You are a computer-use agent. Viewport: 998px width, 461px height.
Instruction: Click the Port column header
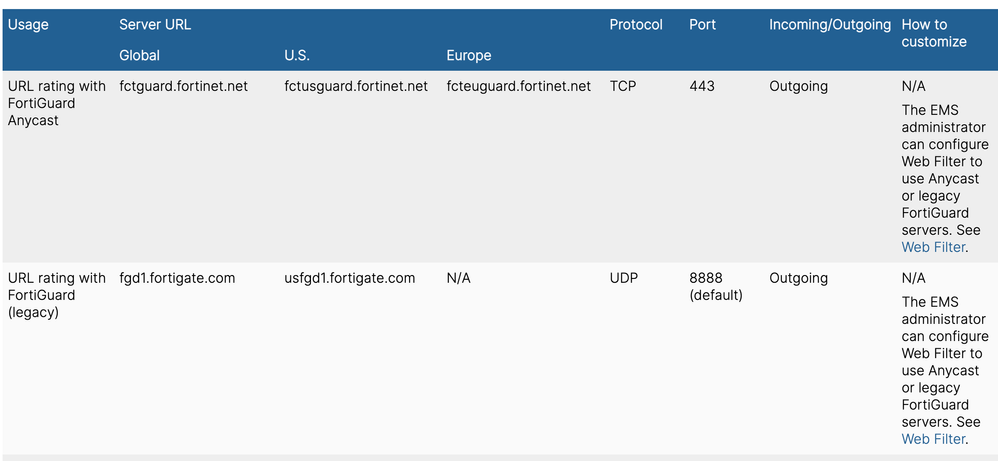click(x=703, y=25)
